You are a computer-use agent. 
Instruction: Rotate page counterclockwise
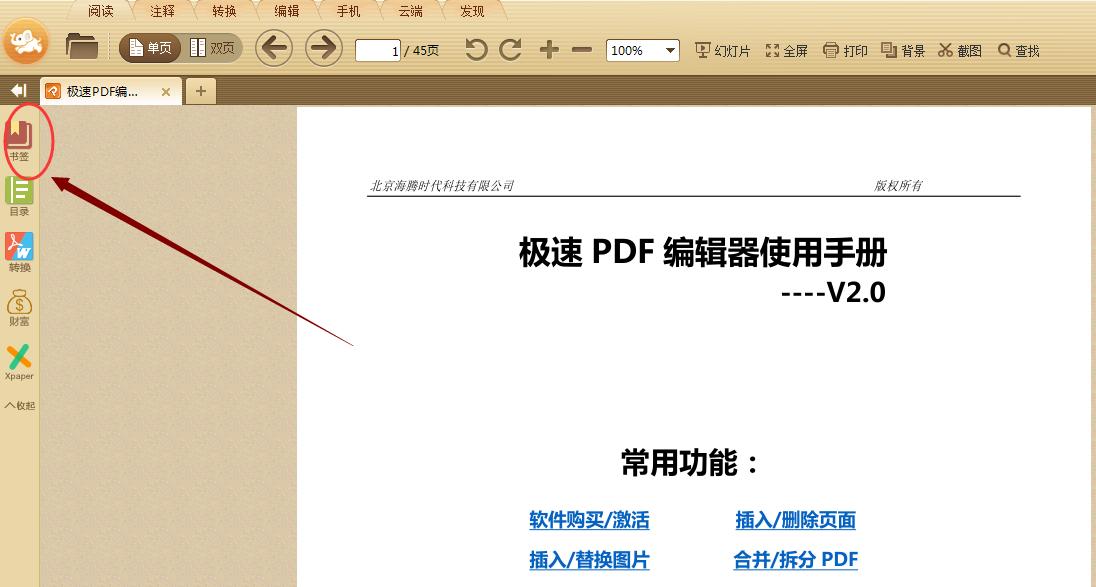pos(476,50)
